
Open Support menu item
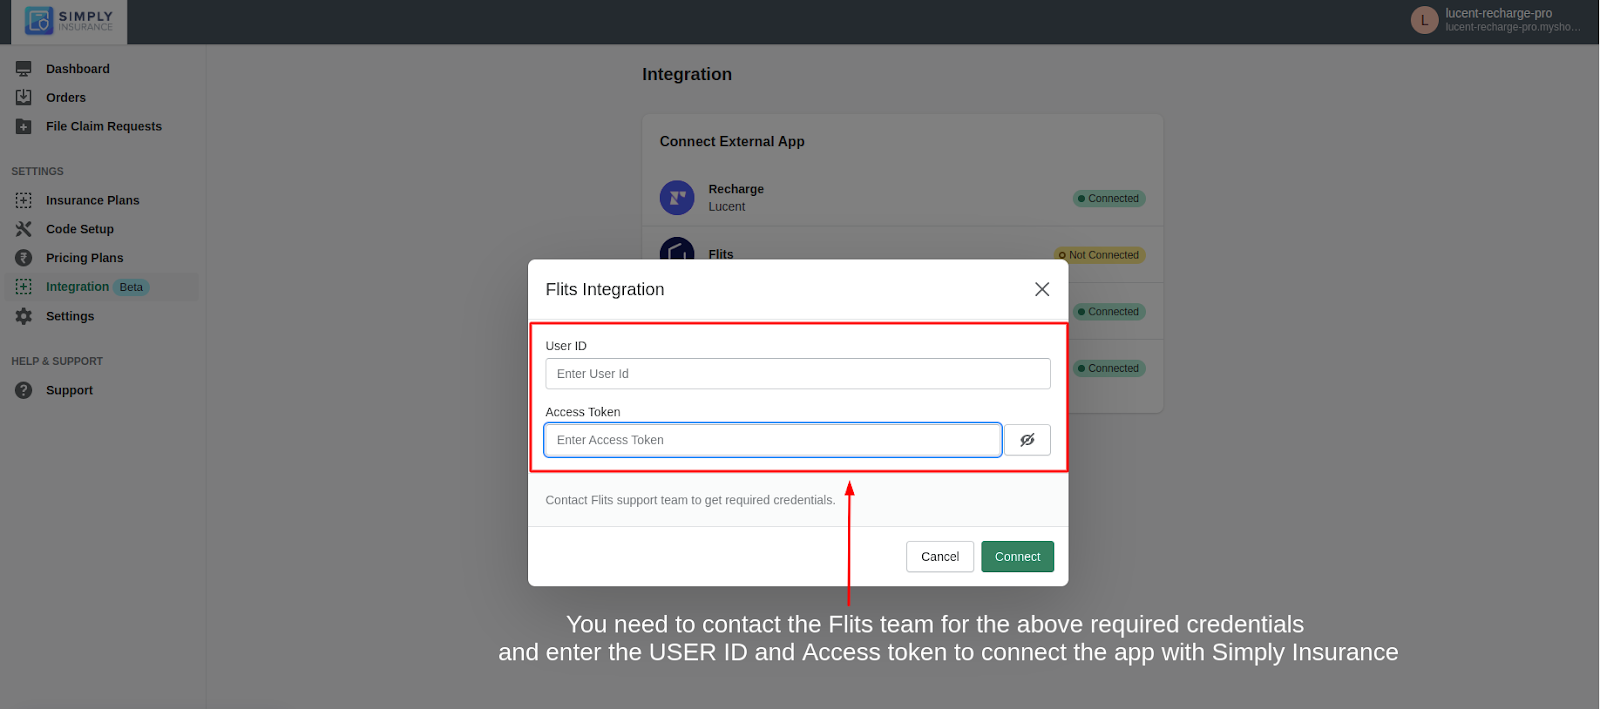(69, 390)
